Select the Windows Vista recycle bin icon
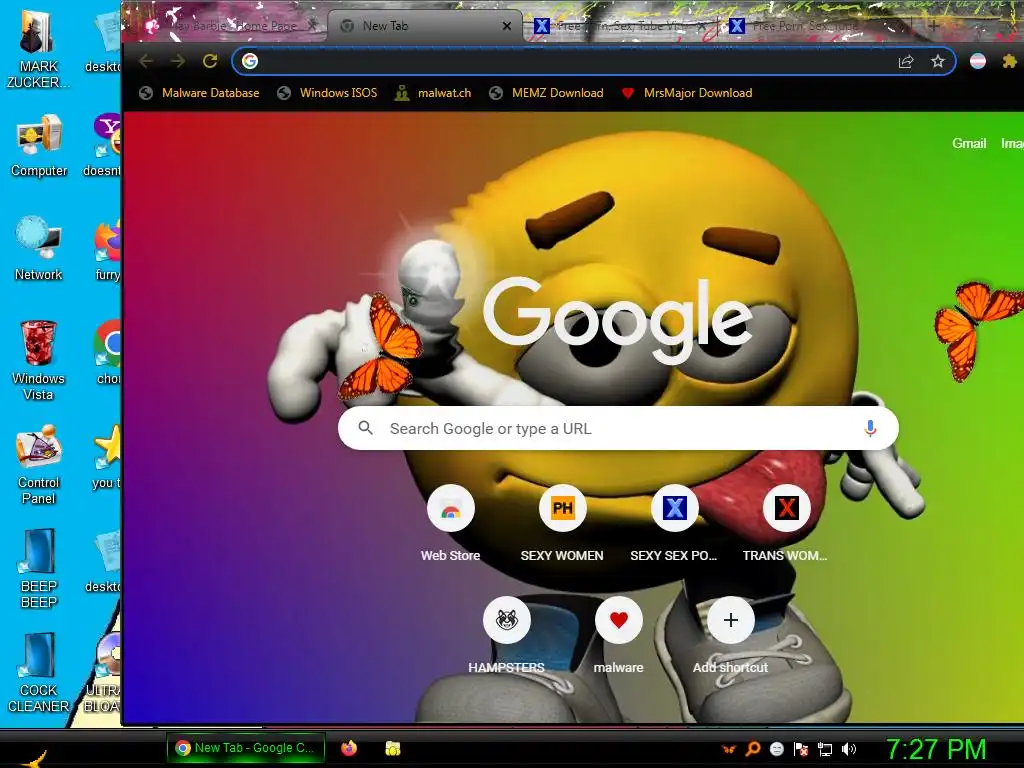Viewport: 1024px width, 768px height. click(x=38, y=360)
